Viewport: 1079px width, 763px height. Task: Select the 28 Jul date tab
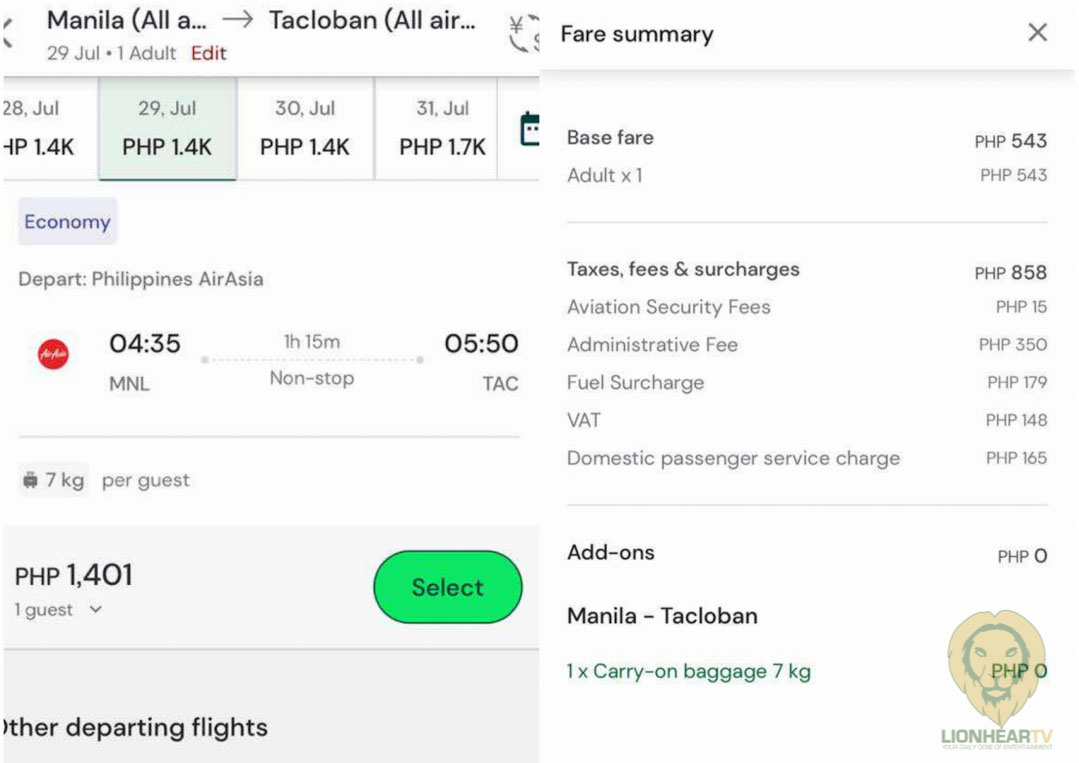pyautogui.click(x=40, y=128)
